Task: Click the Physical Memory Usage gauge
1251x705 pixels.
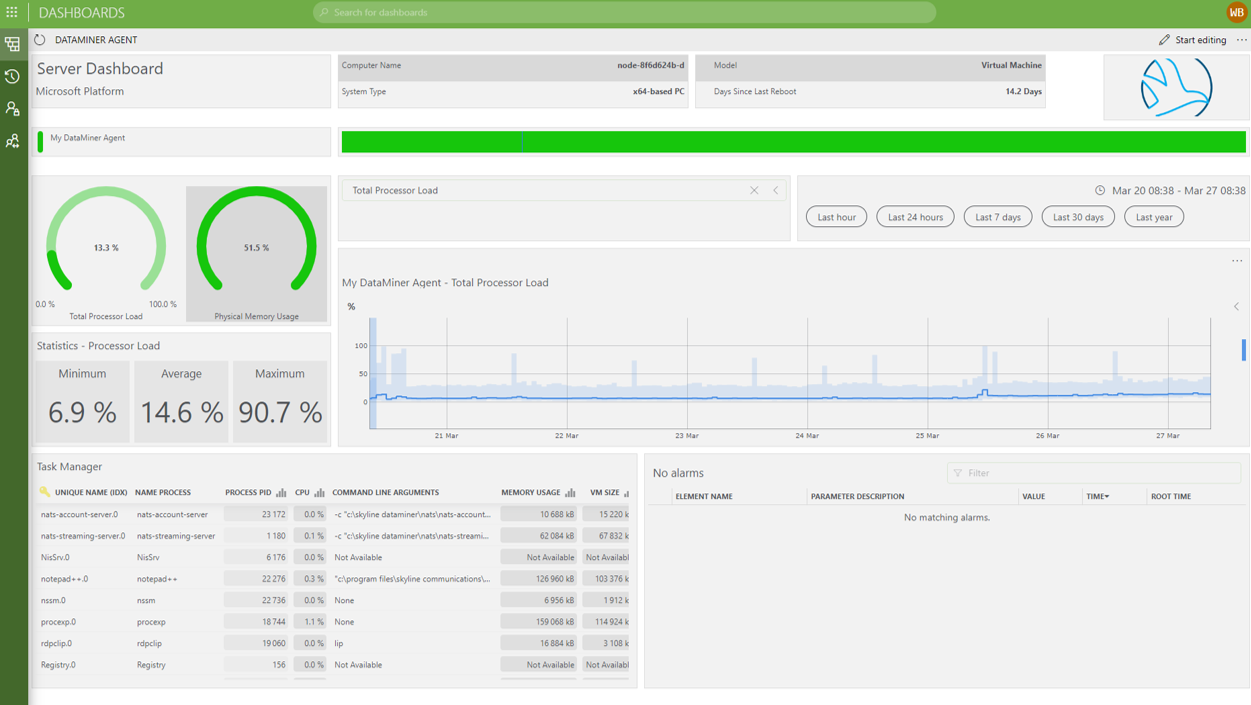Action: tap(256, 254)
